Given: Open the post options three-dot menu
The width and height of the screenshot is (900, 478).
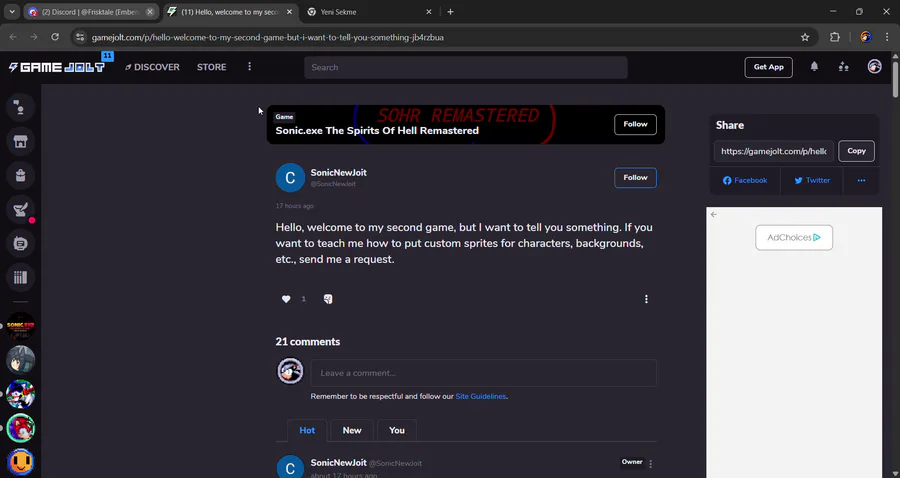Looking at the screenshot, I should tap(646, 299).
